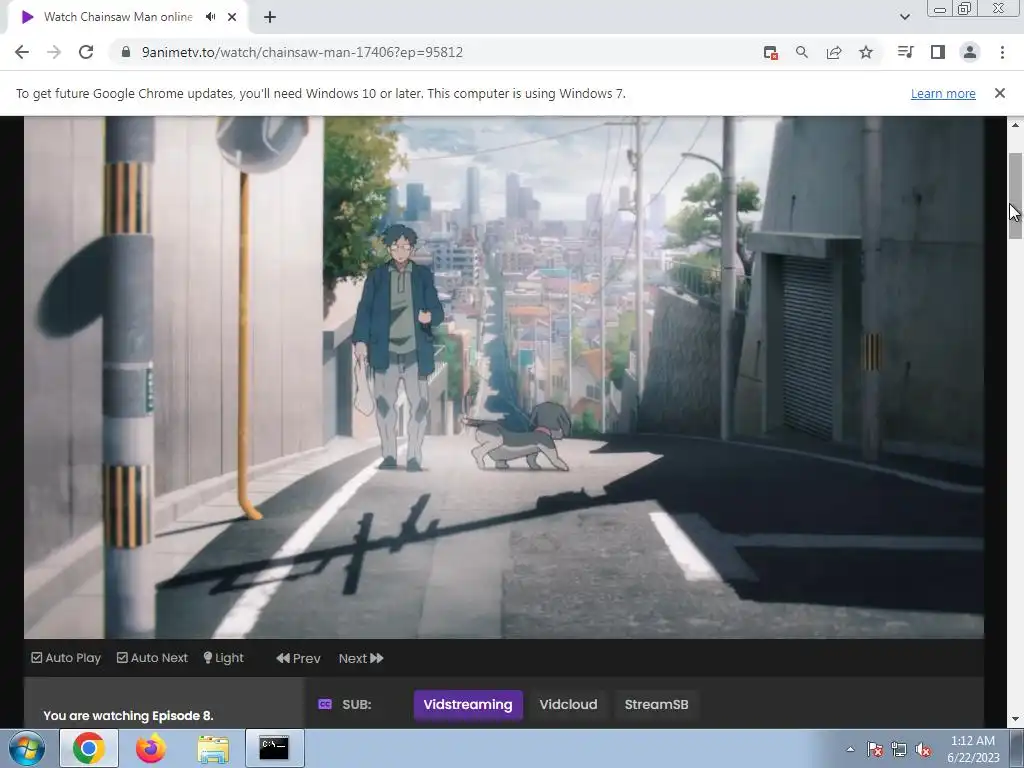Dismiss the Chrome update notification bar
This screenshot has height=768, width=1024.
1000,93
